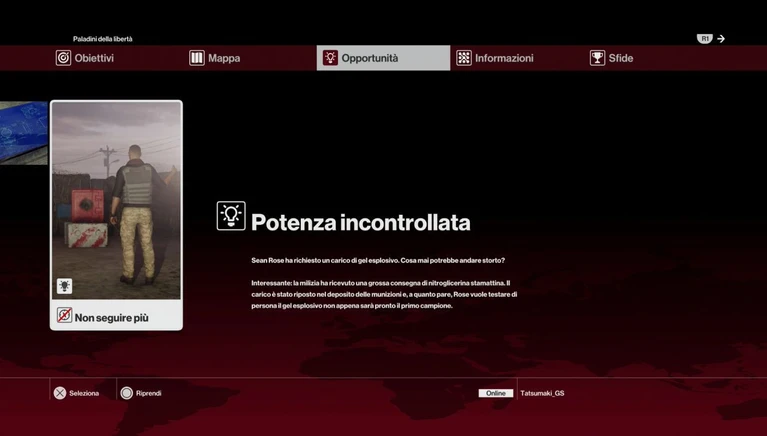The height and width of the screenshot is (436, 767).
Task: Click the R1 shoulder button badge
Action: [705, 39]
